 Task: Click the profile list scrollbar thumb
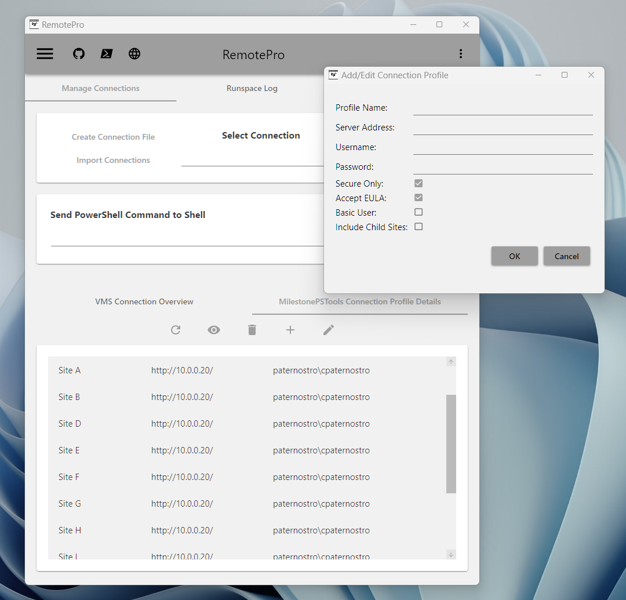[451, 444]
